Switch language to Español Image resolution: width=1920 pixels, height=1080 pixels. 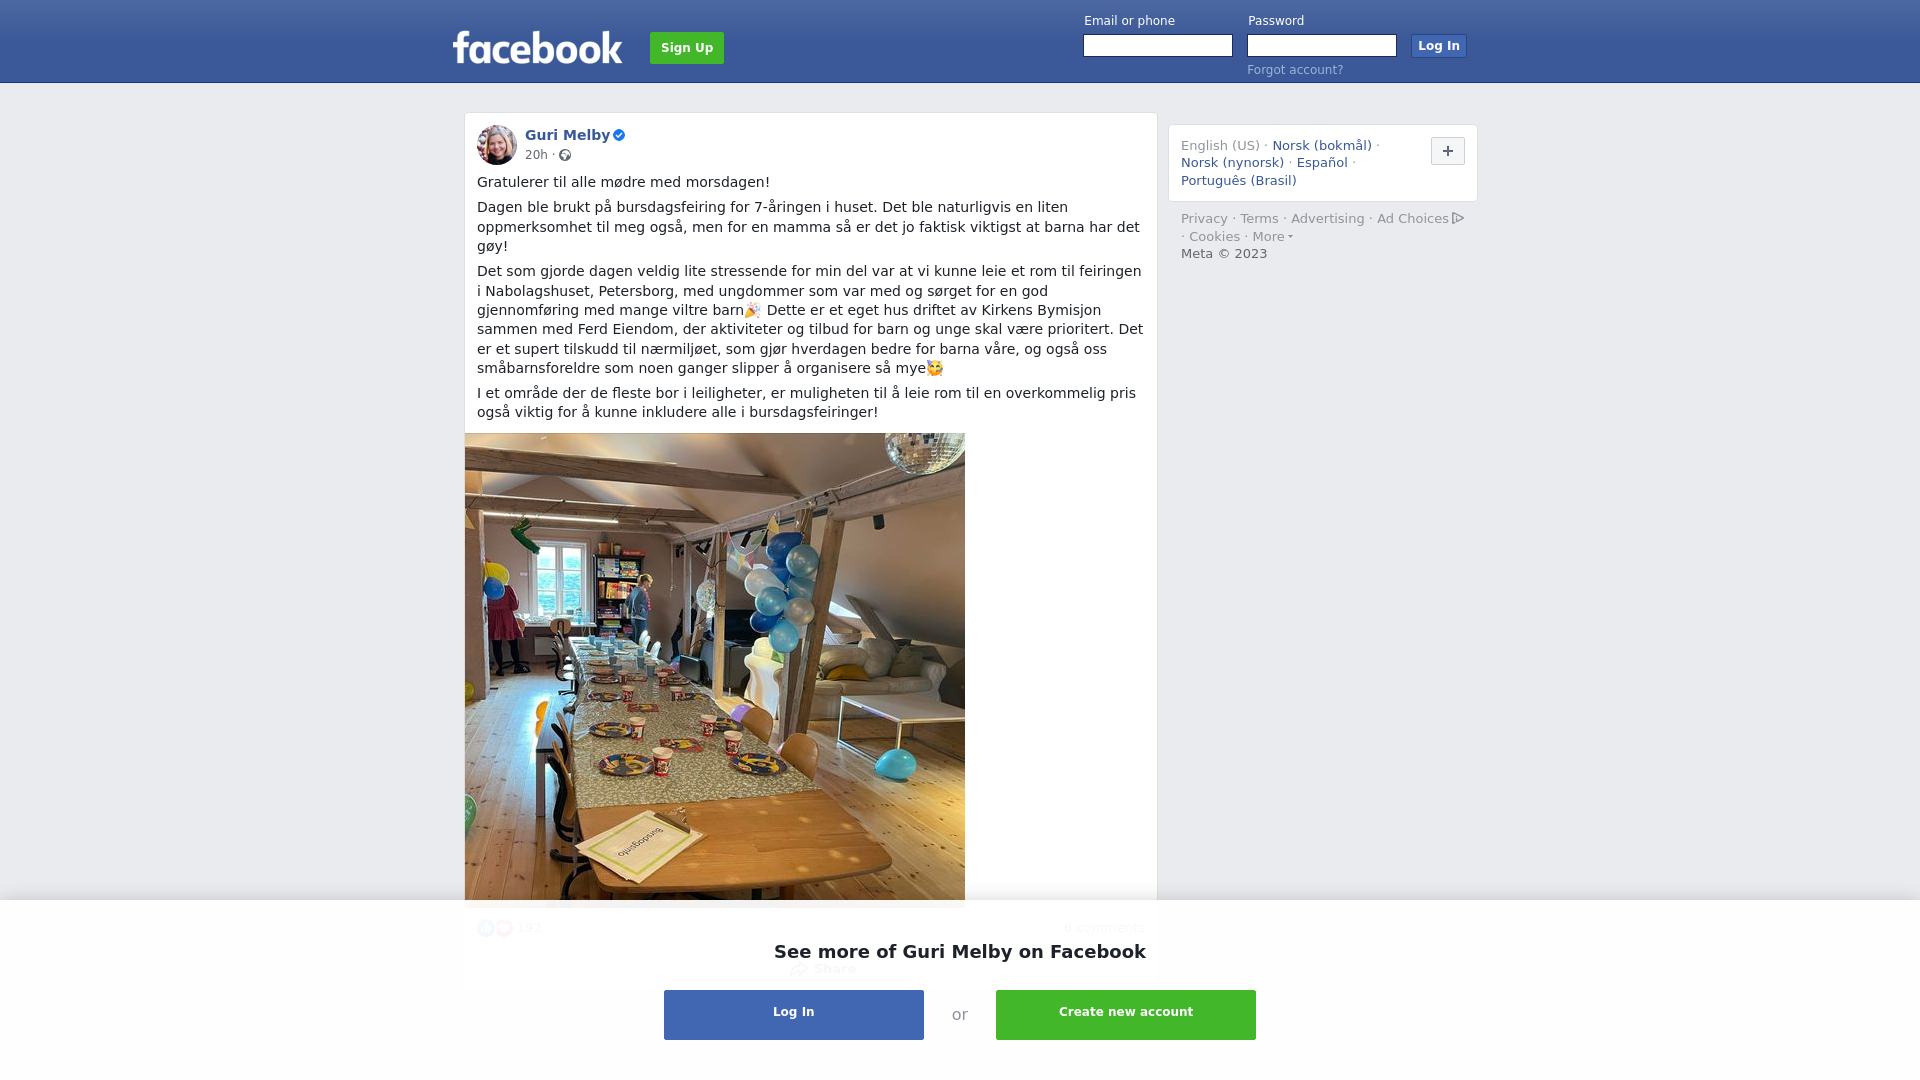pos(1322,163)
